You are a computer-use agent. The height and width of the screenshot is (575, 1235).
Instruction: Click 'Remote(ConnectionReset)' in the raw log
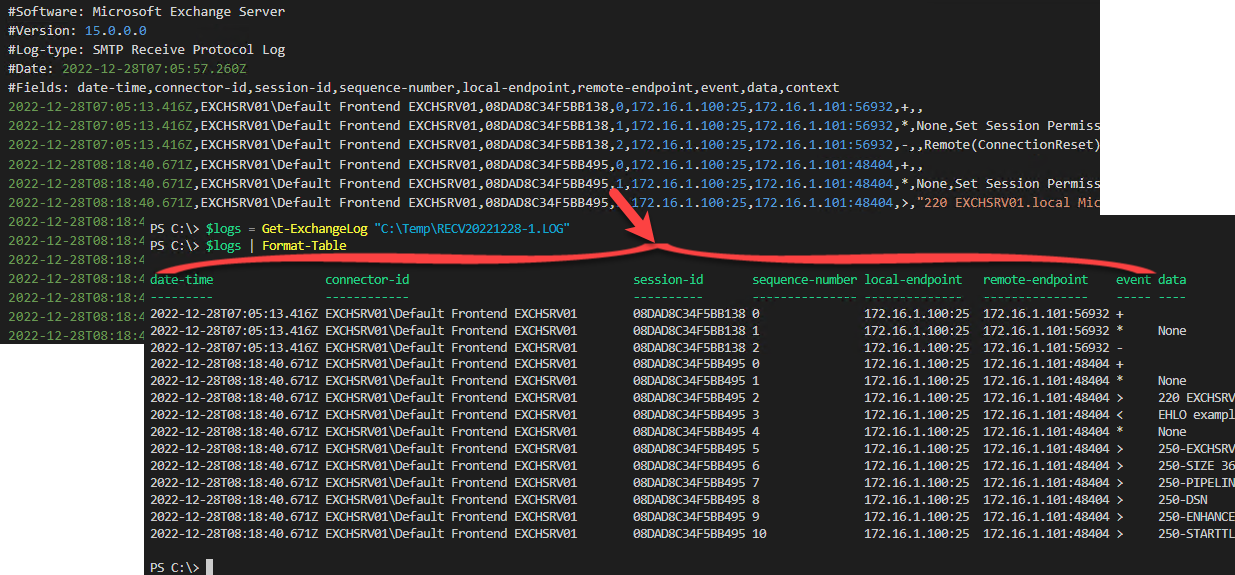pyautogui.click(x=1013, y=145)
